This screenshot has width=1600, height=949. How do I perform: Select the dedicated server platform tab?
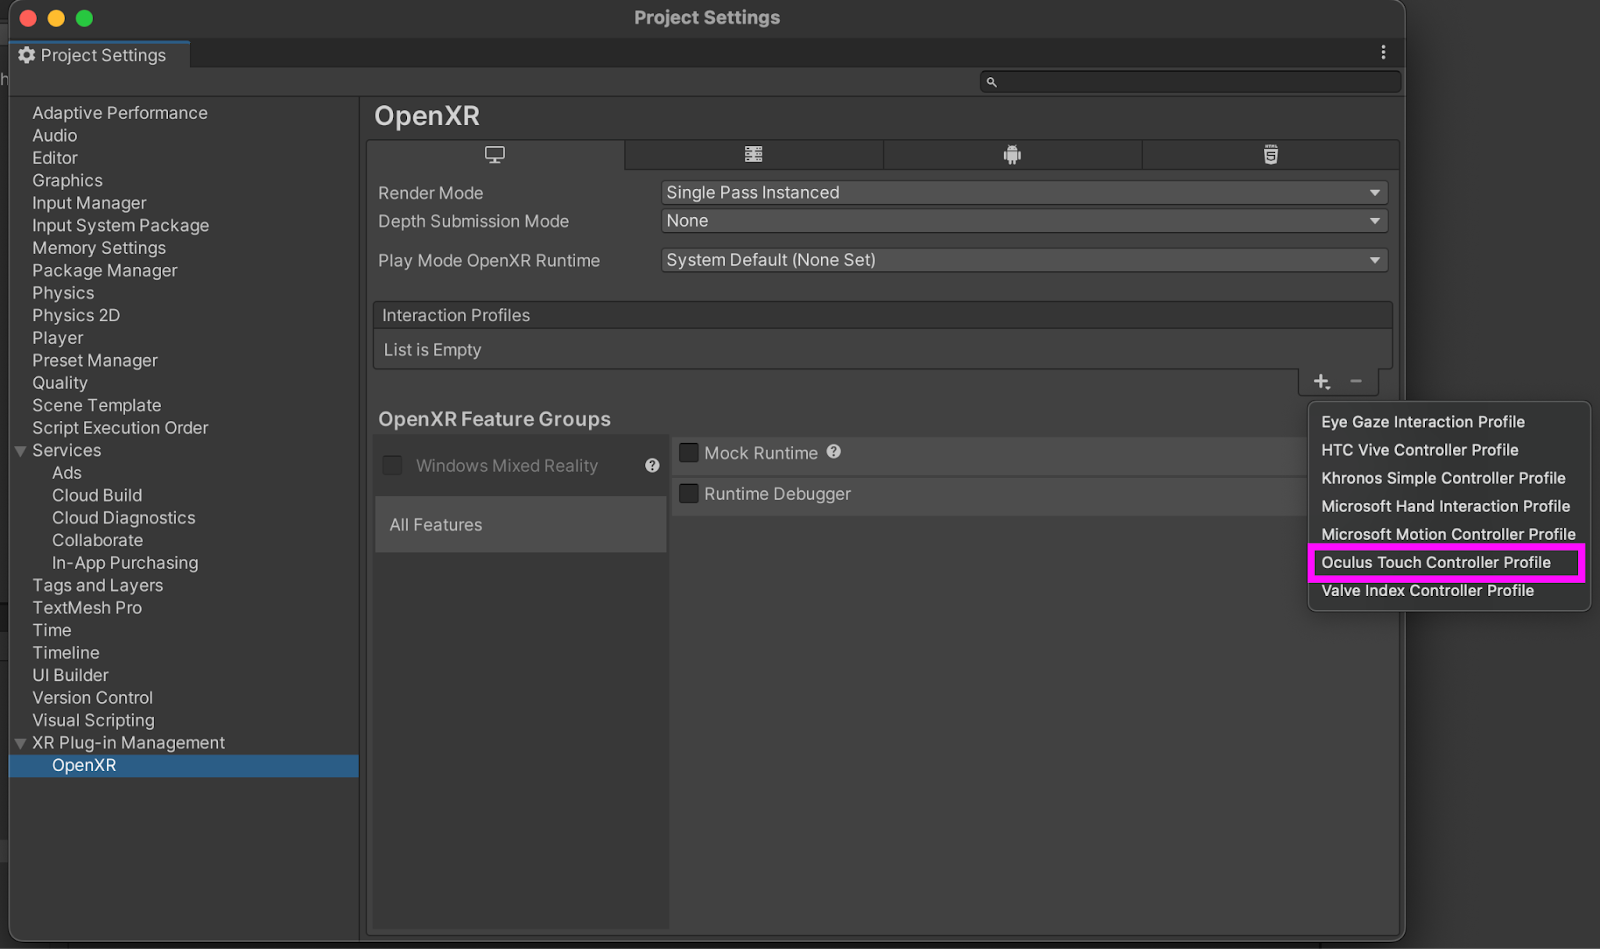[x=754, y=155]
